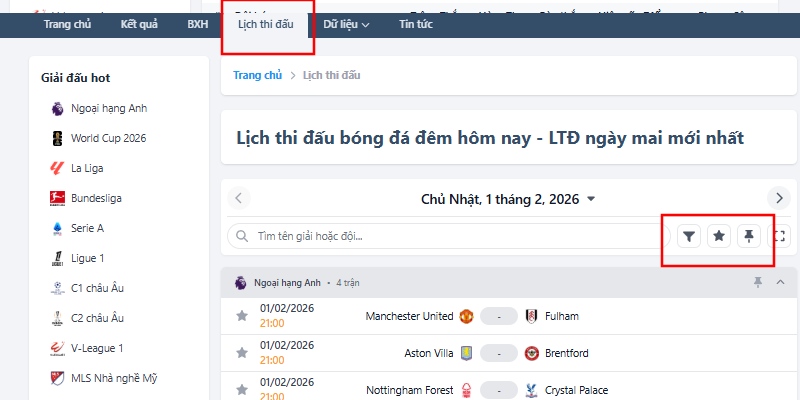The height and width of the screenshot is (400, 800).
Task: Click the Crystal Palace crest
Action: 531,390
